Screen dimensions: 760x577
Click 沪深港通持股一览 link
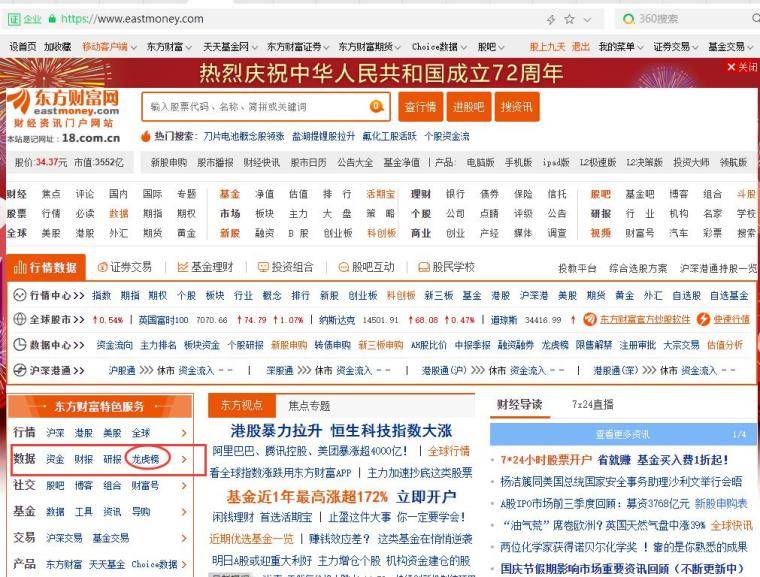[x=718, y=268]
